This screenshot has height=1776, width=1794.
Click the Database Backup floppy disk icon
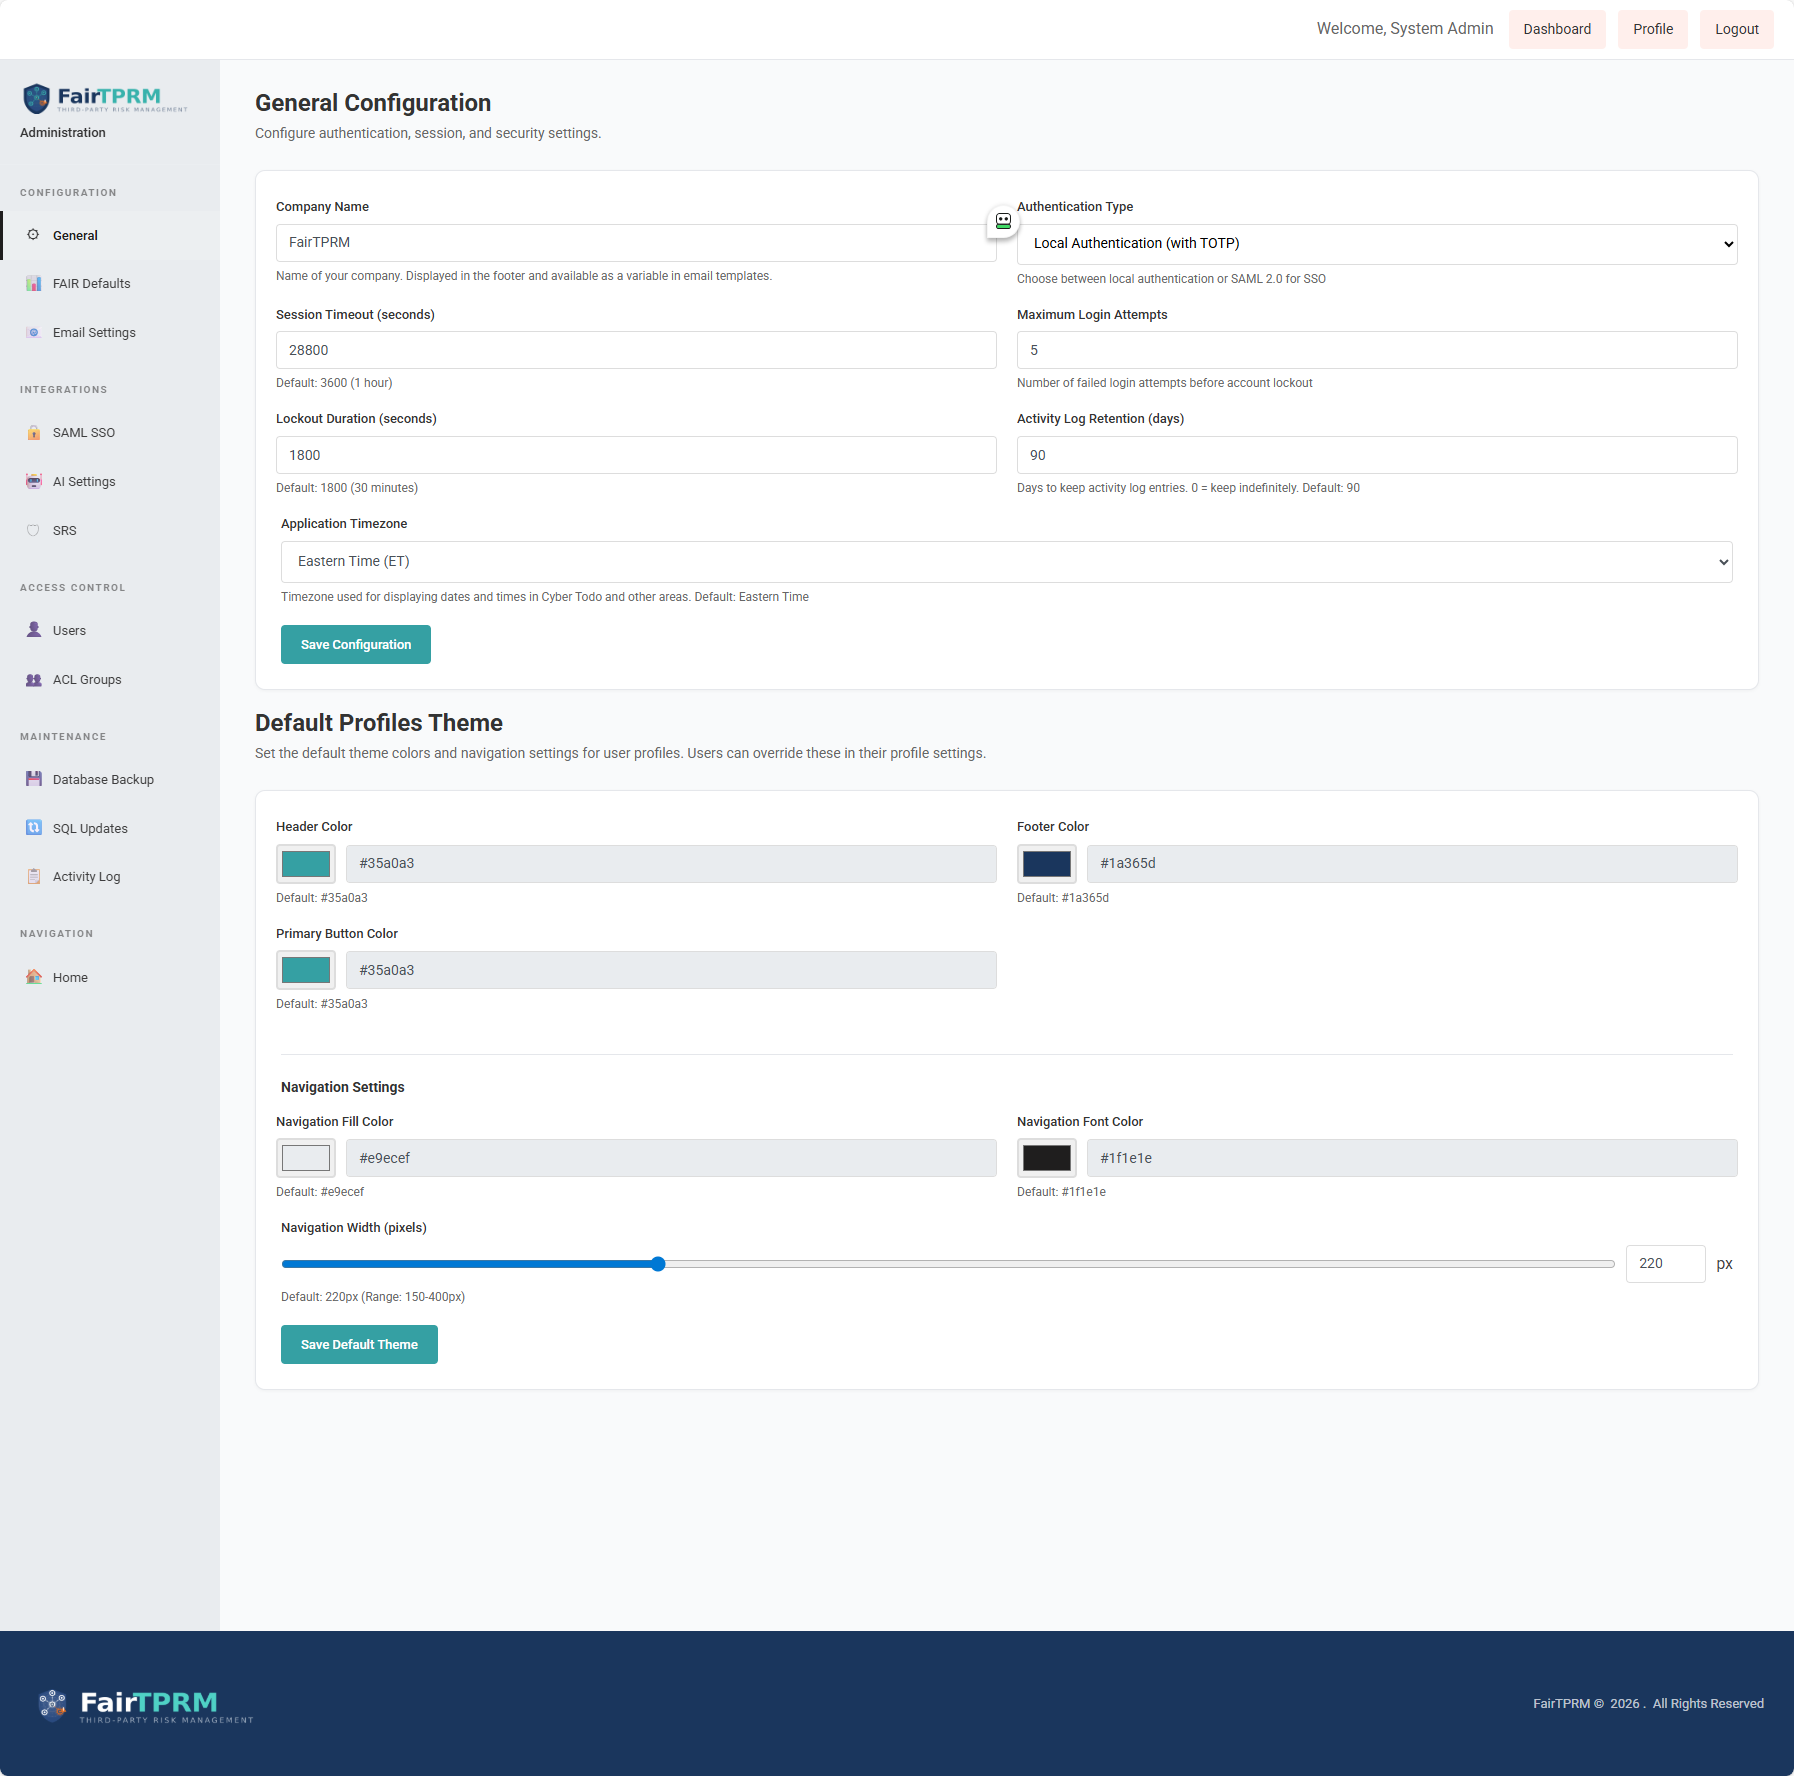(x=34, y=780)
